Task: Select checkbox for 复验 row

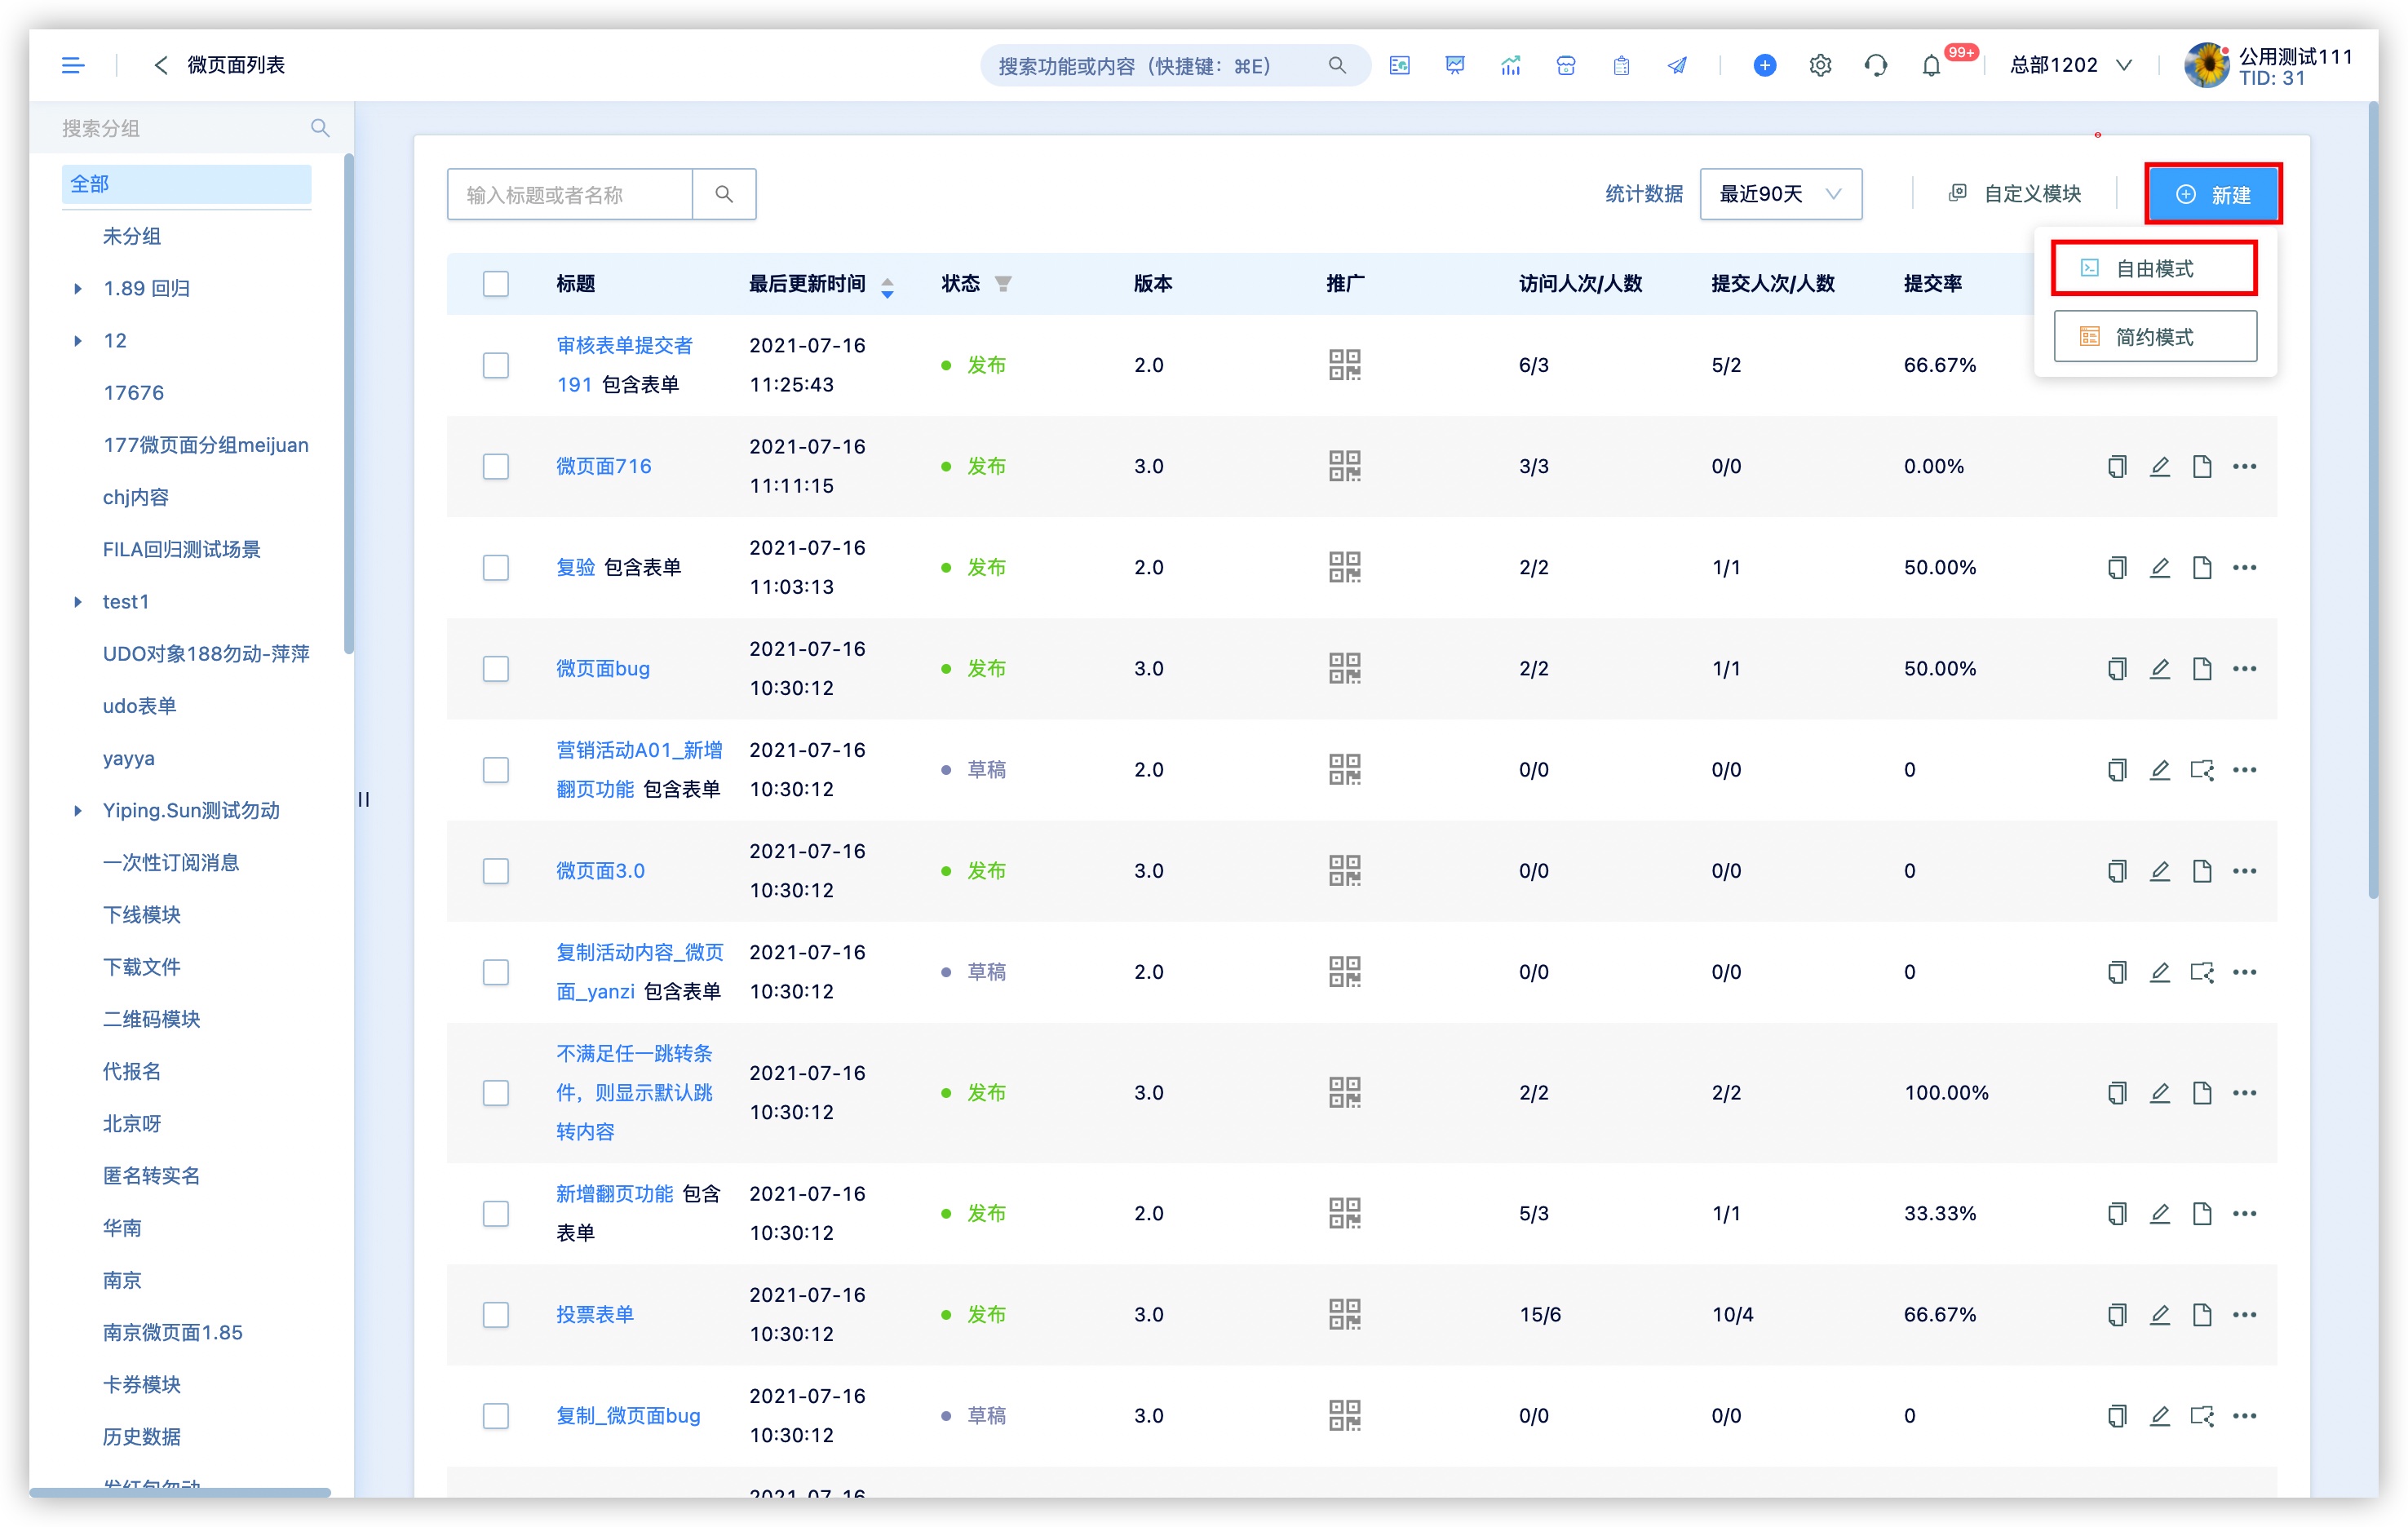Action: 495,567
